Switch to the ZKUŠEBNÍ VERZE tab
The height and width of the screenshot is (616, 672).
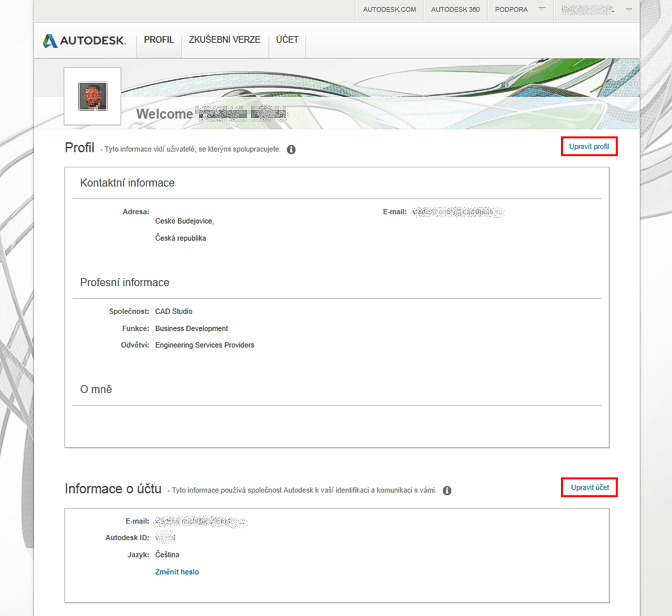tap(225, 40)
